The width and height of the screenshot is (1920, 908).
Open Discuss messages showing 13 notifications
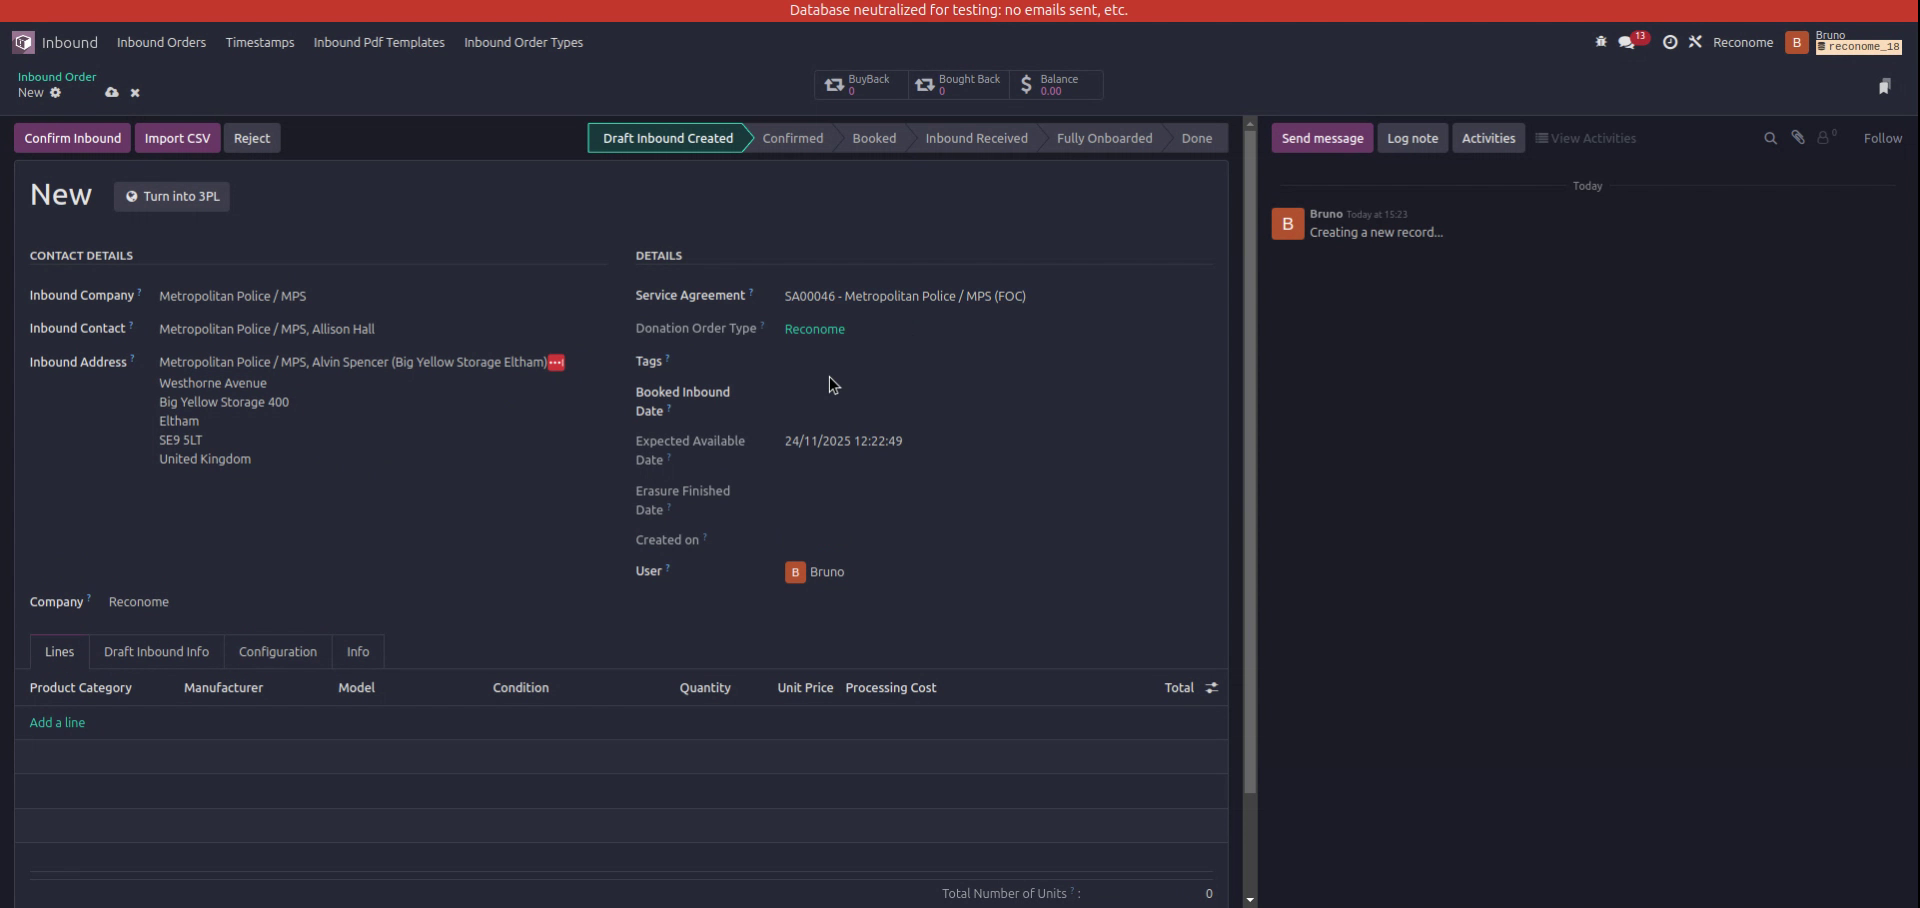1626,42
